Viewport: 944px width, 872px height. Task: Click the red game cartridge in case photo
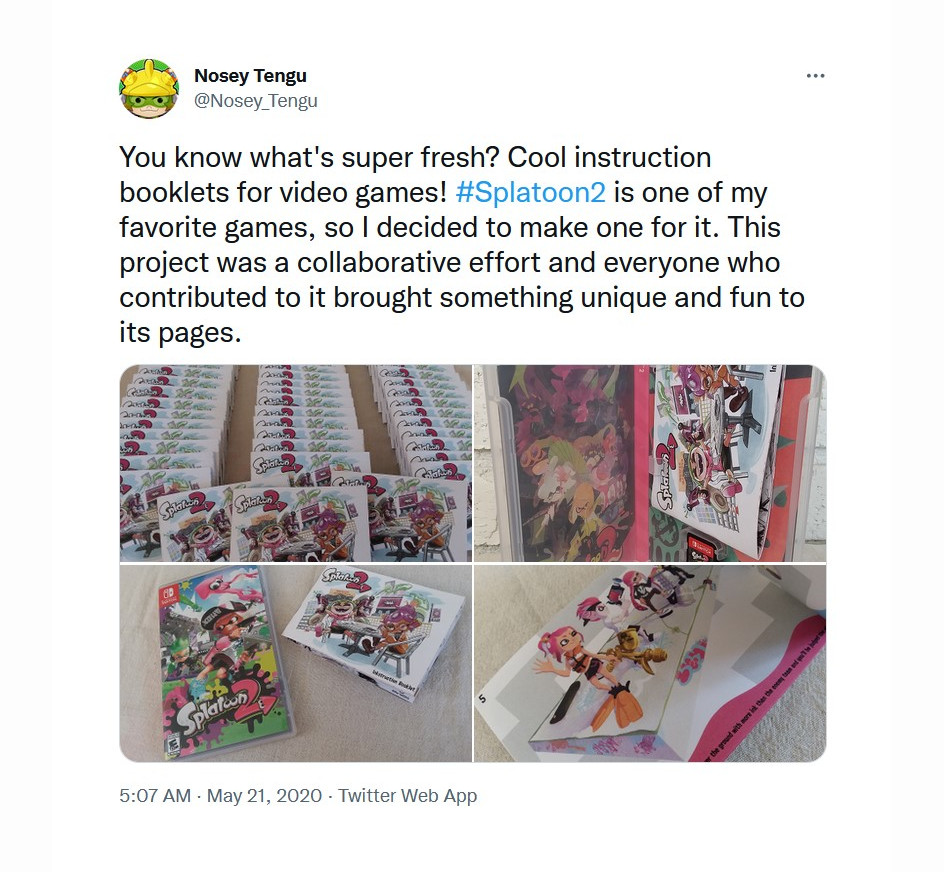pyautogui.click(x=699, y=548)
